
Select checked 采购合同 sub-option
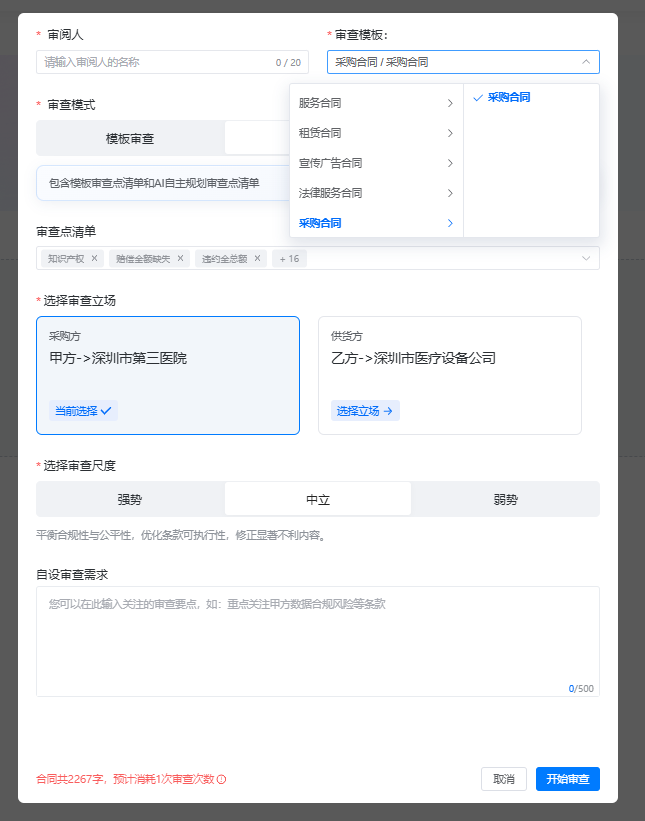pos(509,97)
